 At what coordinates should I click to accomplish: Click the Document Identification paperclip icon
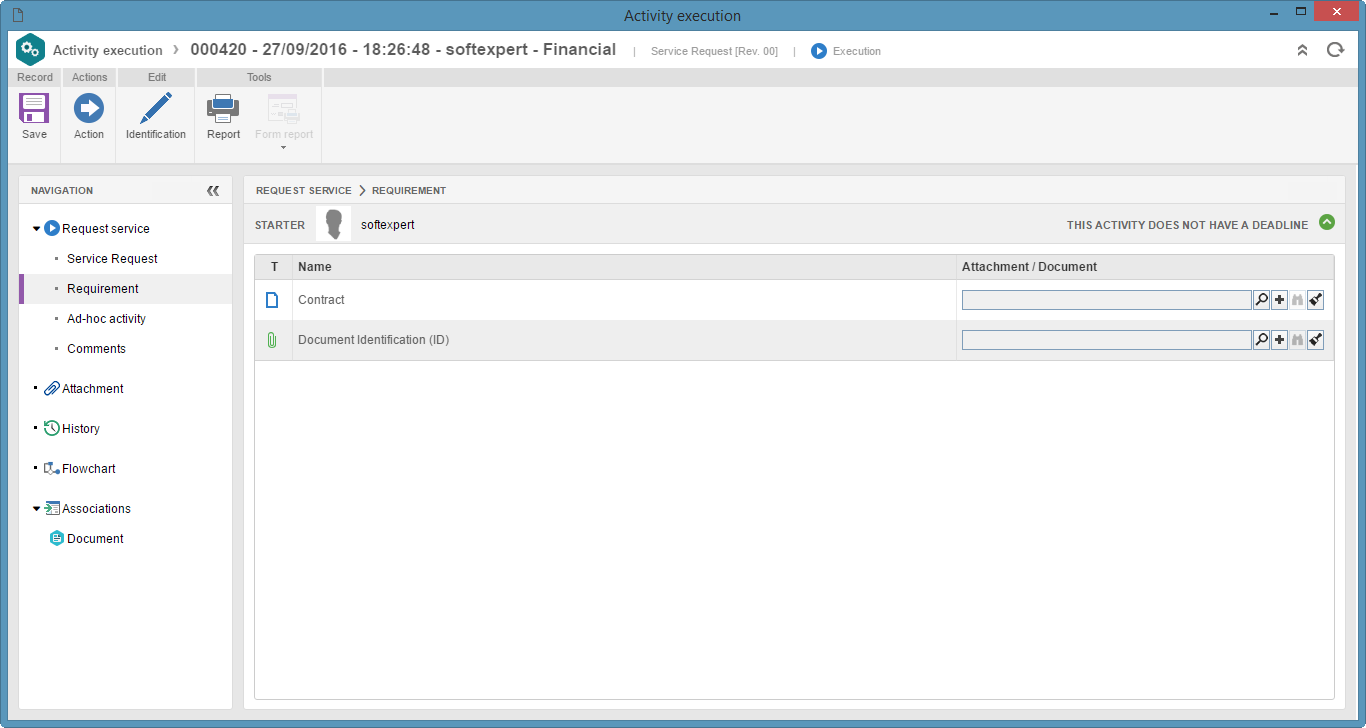[272, 340]
